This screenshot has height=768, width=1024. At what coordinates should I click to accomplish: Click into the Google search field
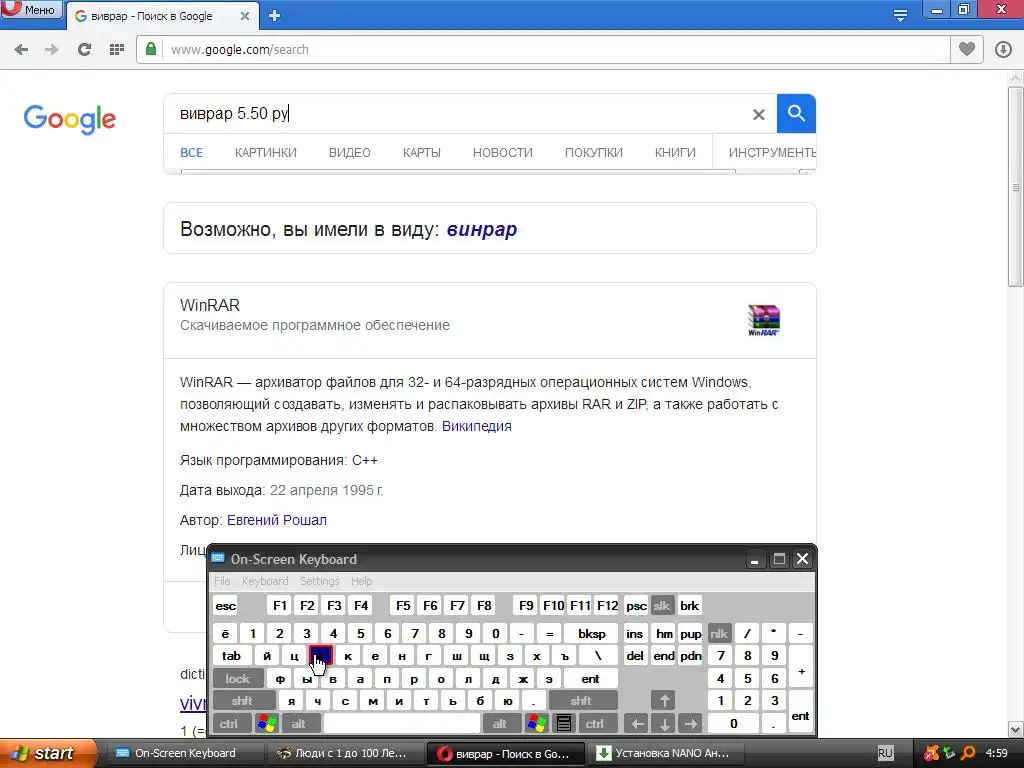457,114
